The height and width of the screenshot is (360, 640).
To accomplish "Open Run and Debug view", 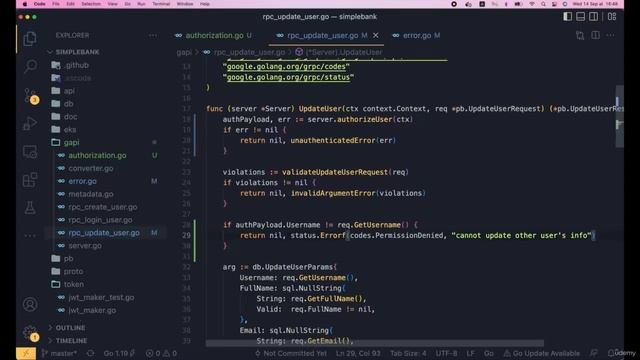I will (x=30, y=124).
